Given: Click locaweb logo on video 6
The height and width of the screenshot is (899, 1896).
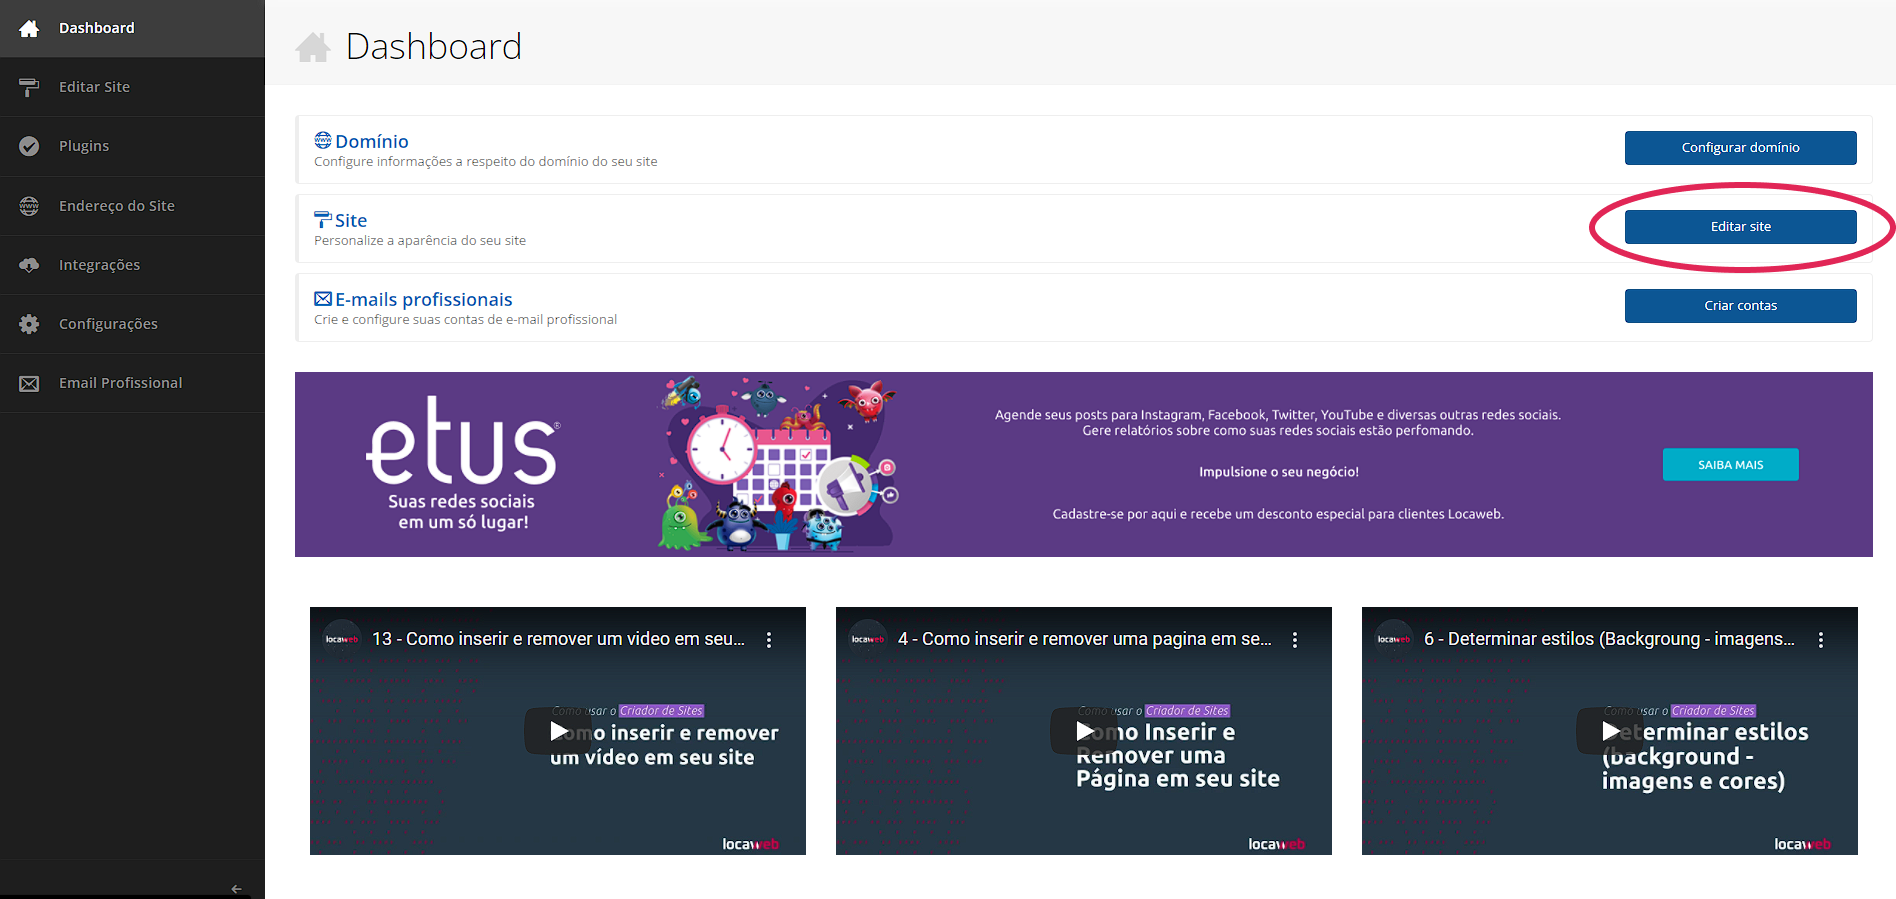Looking at the screenshot, I should point(1802,844).
